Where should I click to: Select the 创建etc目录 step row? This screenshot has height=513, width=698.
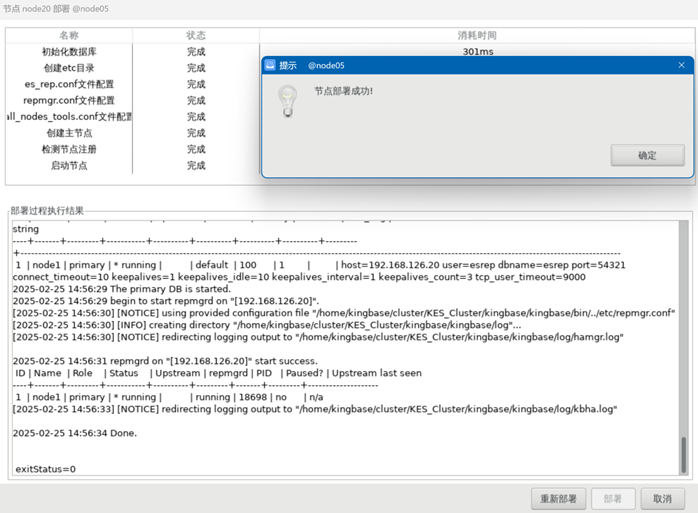tap(68, 68)
